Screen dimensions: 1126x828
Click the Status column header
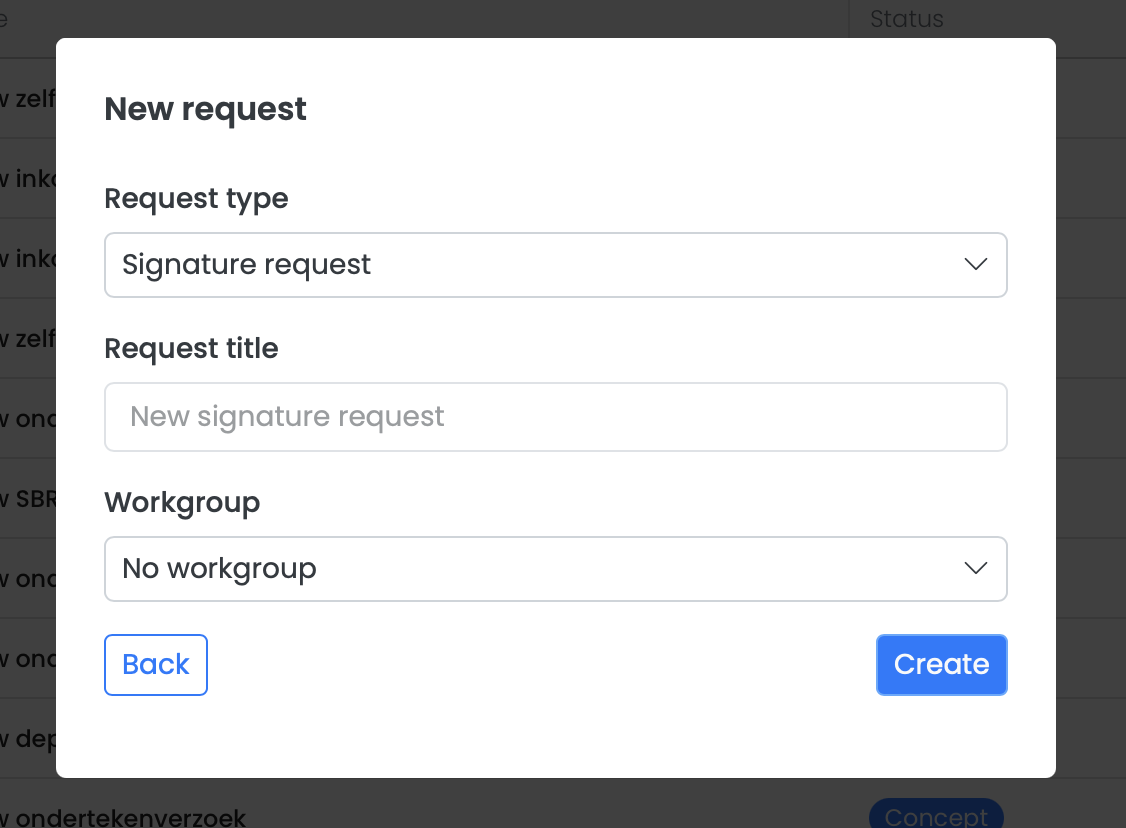tap(906, 18)
